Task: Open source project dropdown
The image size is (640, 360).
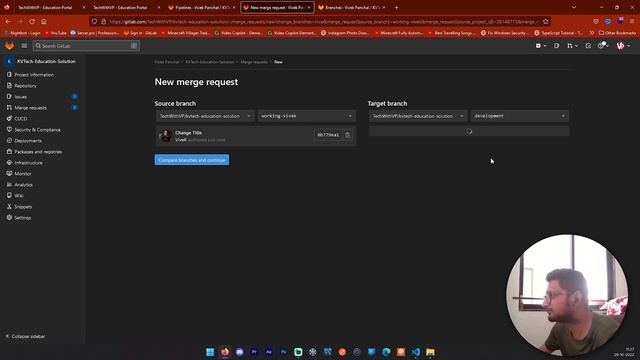Action: click(x=205, y=116)
